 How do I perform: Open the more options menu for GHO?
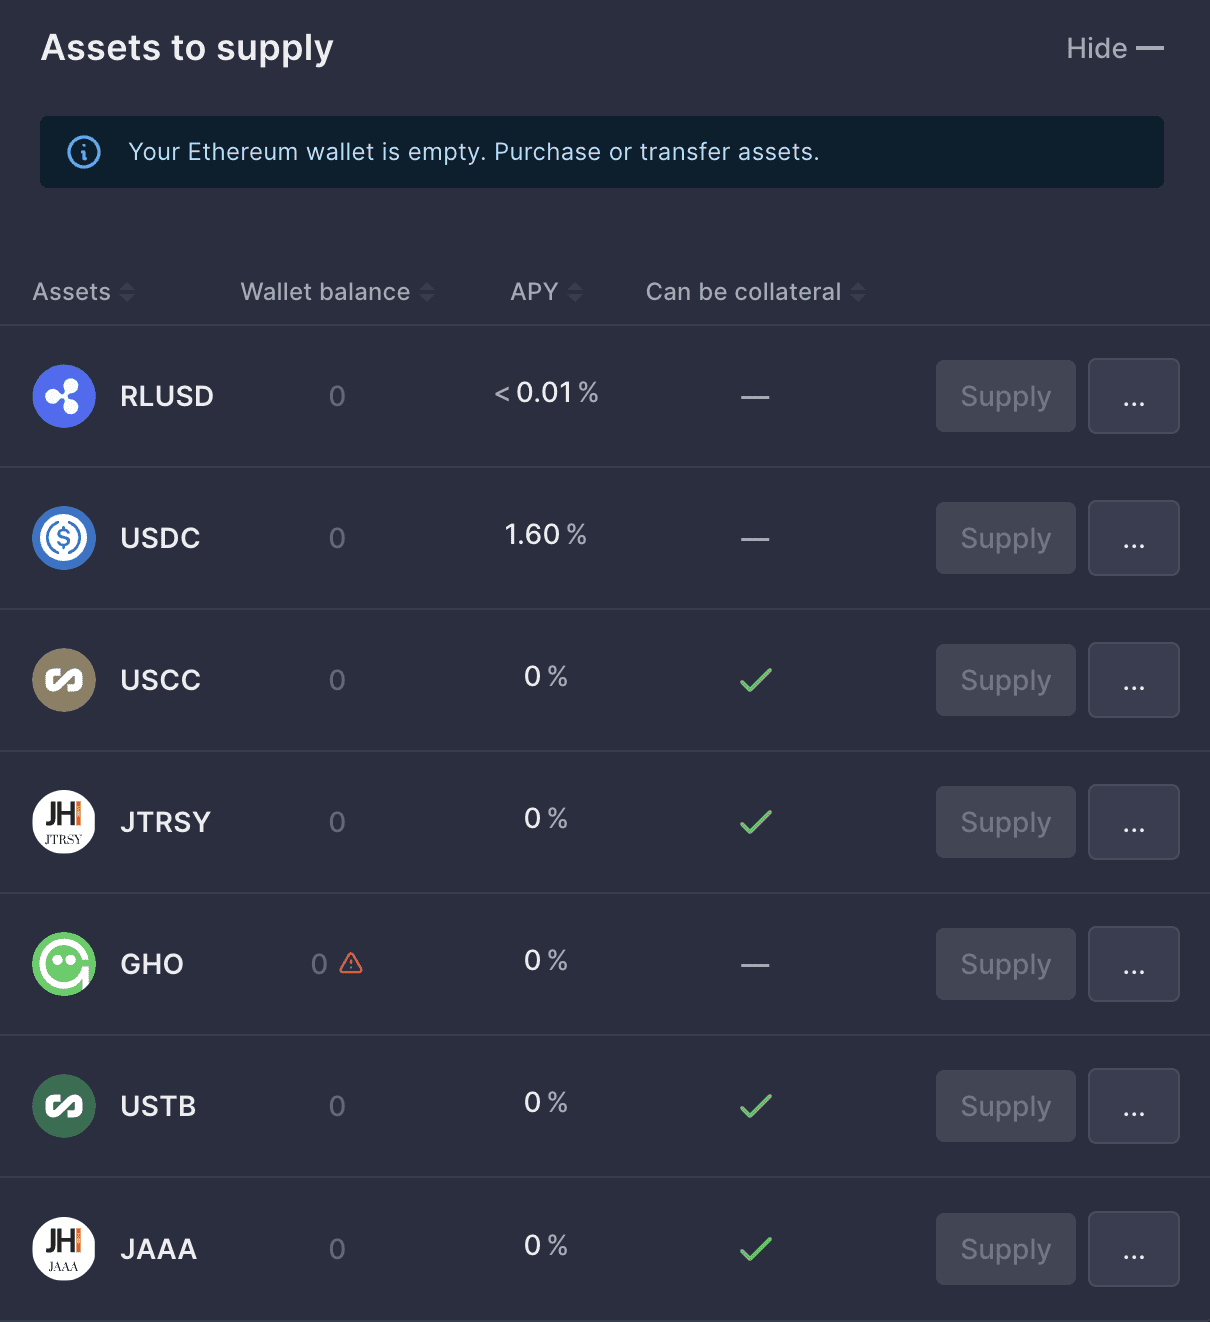(1134, 964)
